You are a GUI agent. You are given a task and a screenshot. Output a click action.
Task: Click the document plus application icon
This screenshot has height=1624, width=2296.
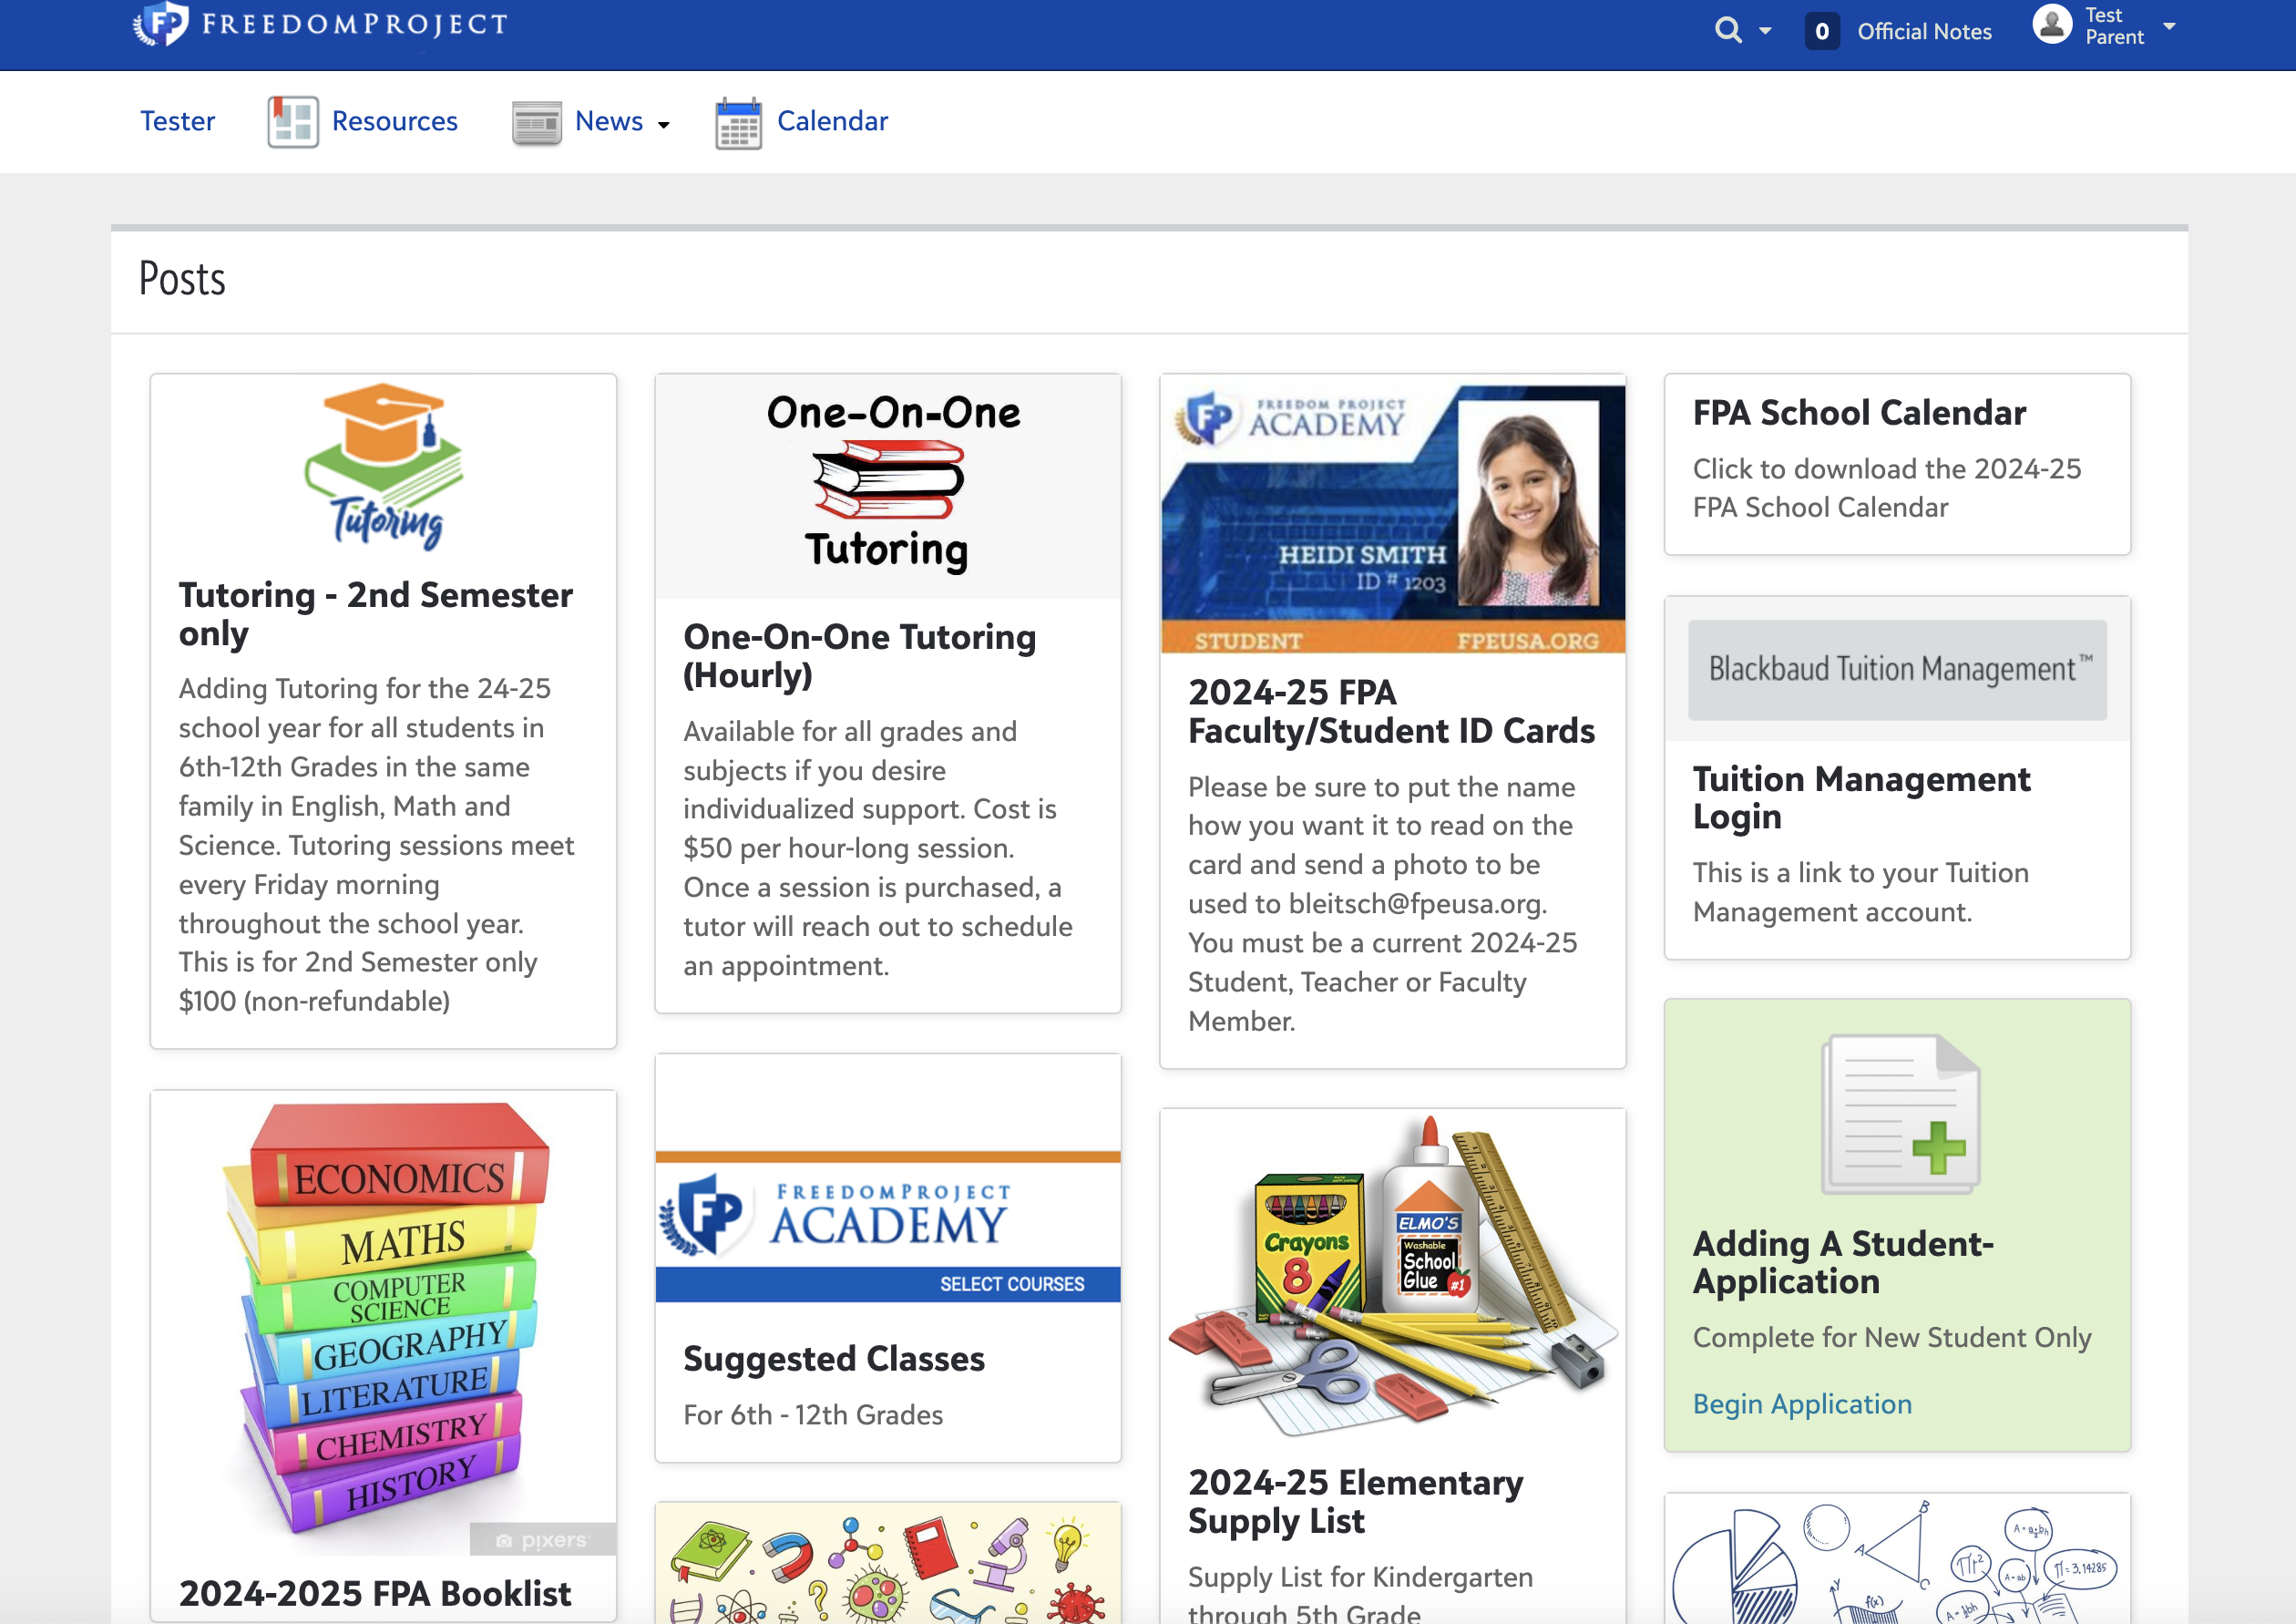[x=1900, y=1113]
